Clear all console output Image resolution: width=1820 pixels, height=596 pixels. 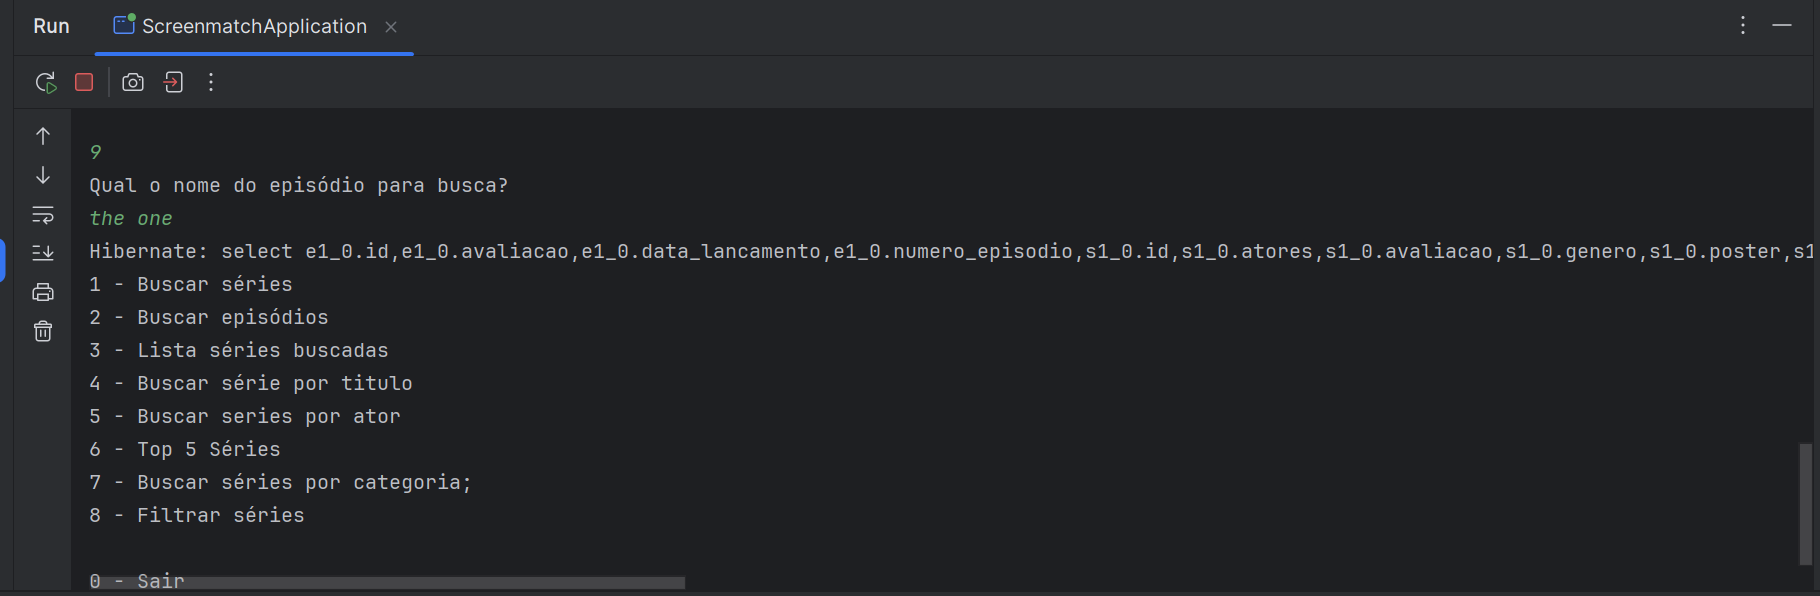coord(43,331)
